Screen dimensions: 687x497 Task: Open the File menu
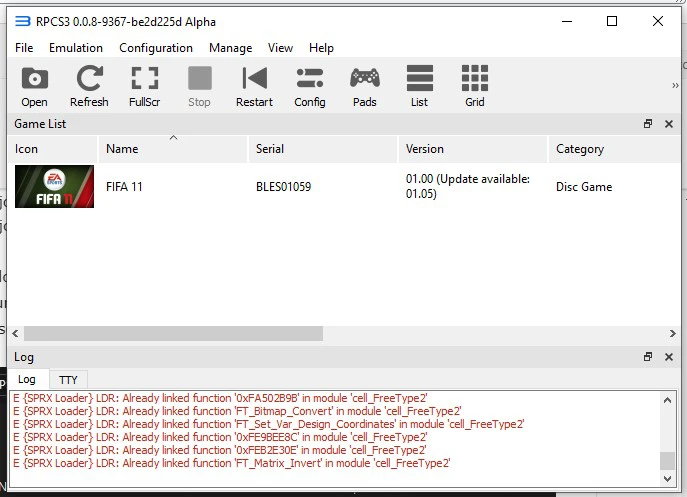[24, 48]
